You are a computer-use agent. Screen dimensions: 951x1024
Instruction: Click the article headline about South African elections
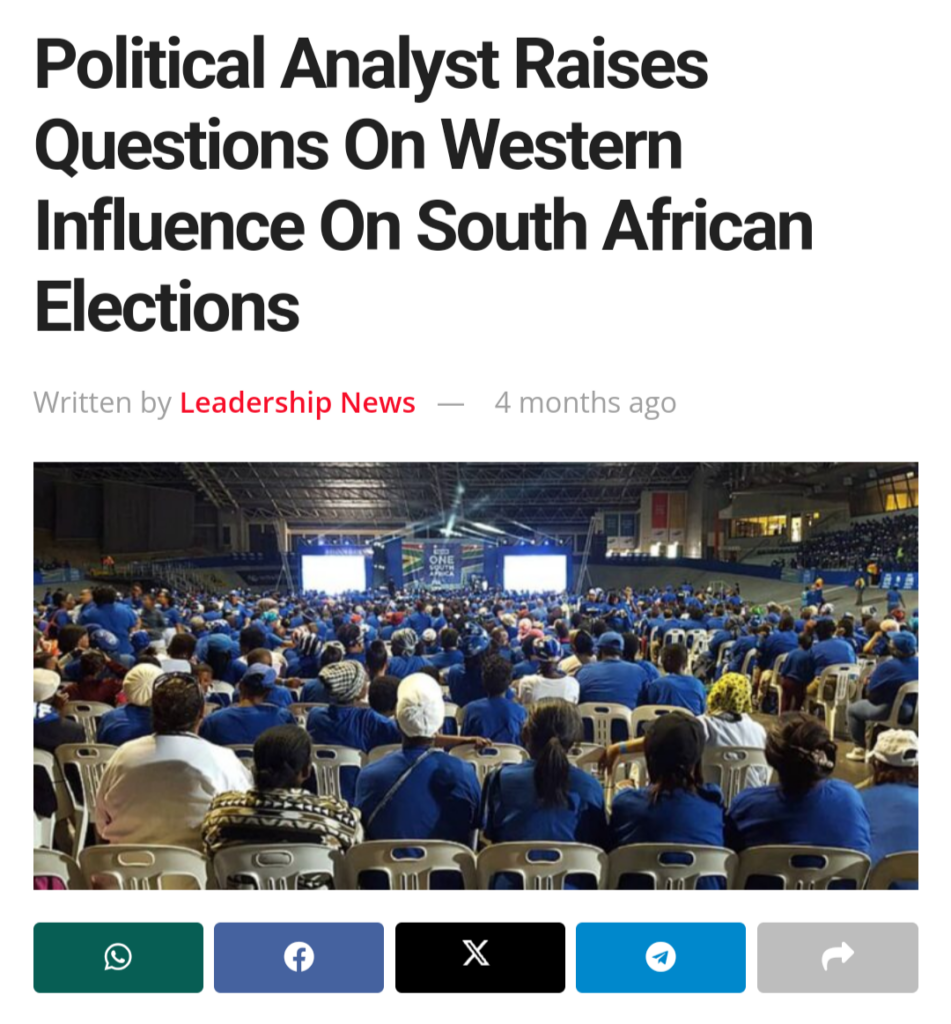point(423,186)
